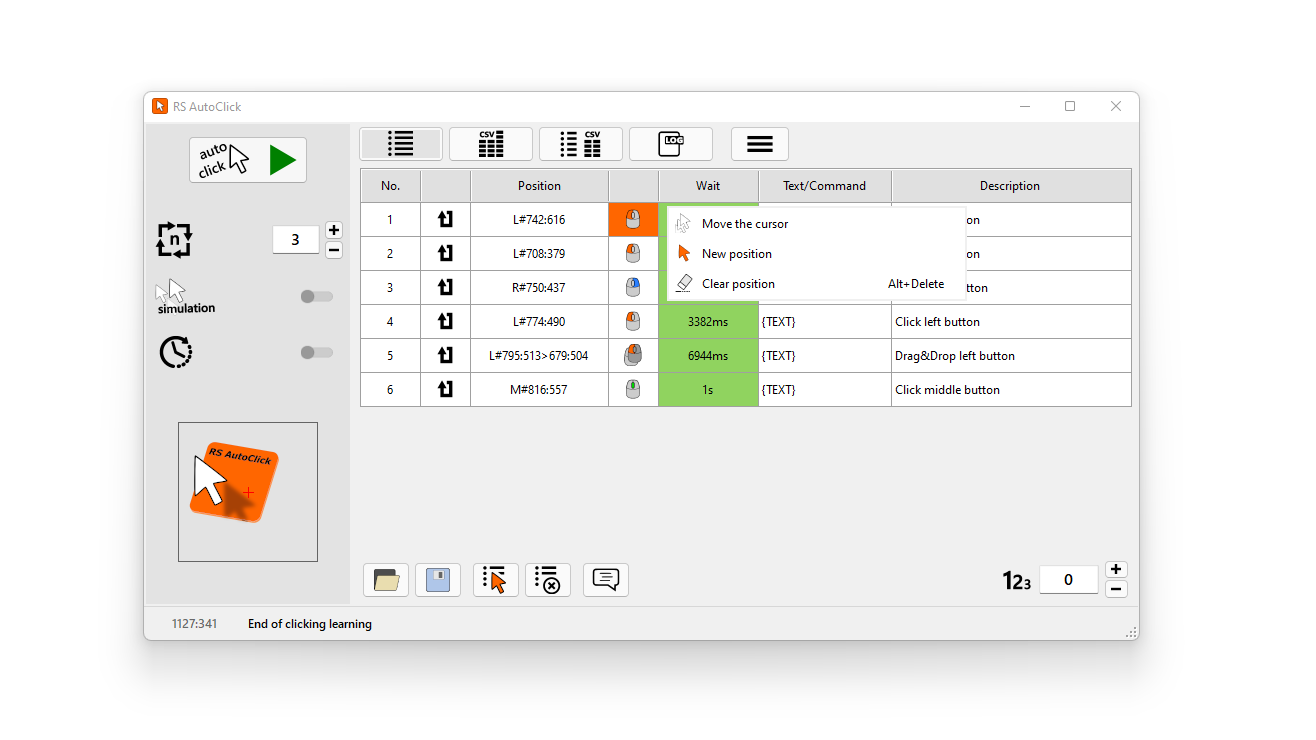
Task: Edit the counter field showing 0
Action: pyautogui.click(x=1069, y=580)
